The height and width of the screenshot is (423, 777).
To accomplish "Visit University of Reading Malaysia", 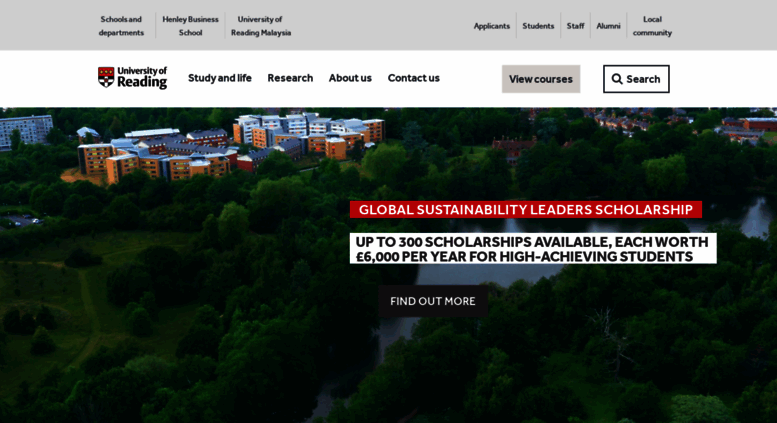I will coord(261,26).
